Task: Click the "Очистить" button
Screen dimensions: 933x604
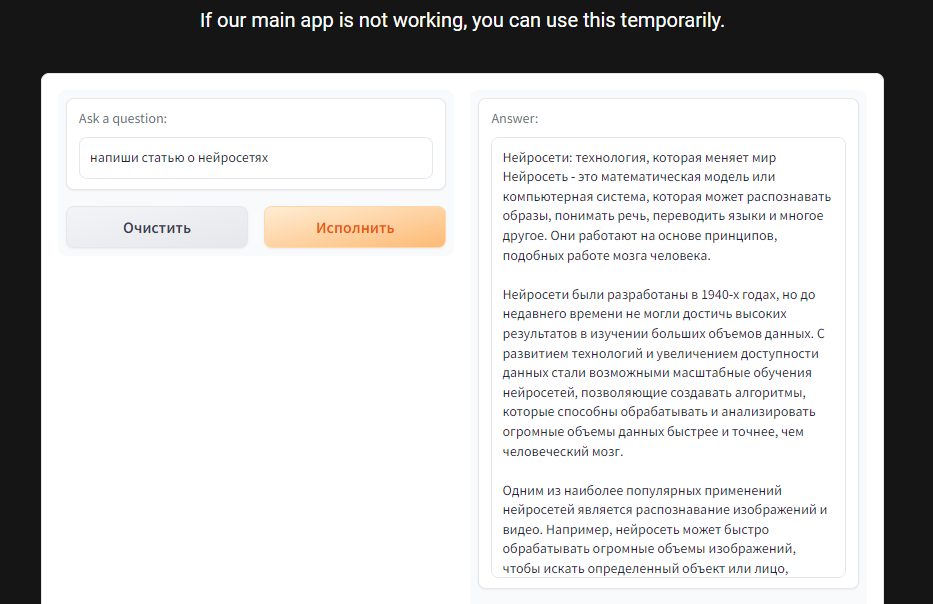Action: [156, 227]
